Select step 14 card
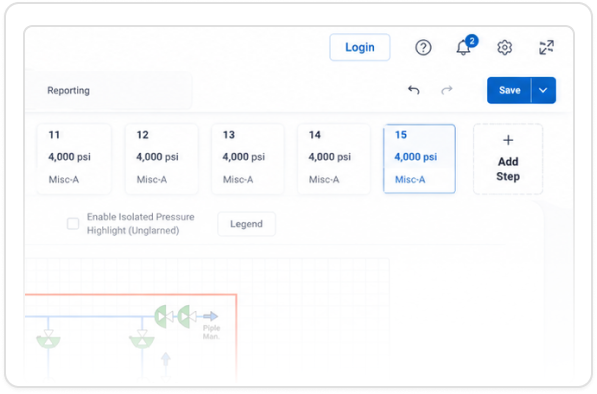Screen dimensions: 597x394 click(334, 159)
